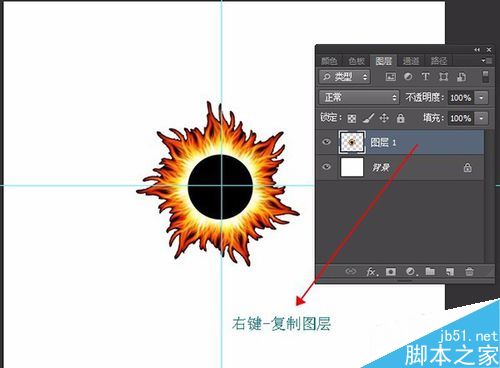
Task: Open the 类型 filter type dropdown
Action: 344,77
